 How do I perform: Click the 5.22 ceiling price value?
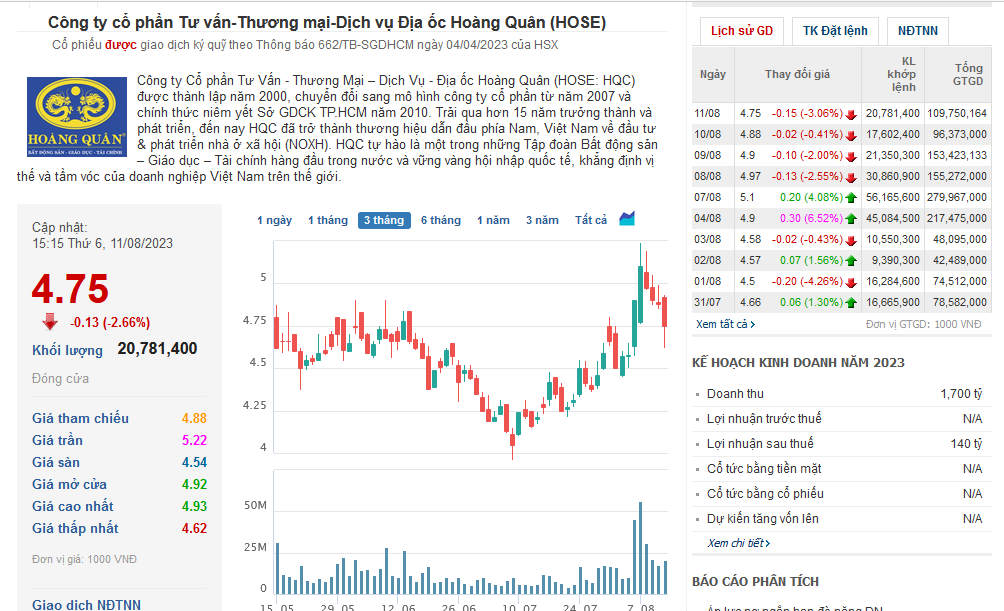click(x=194, y=440)
